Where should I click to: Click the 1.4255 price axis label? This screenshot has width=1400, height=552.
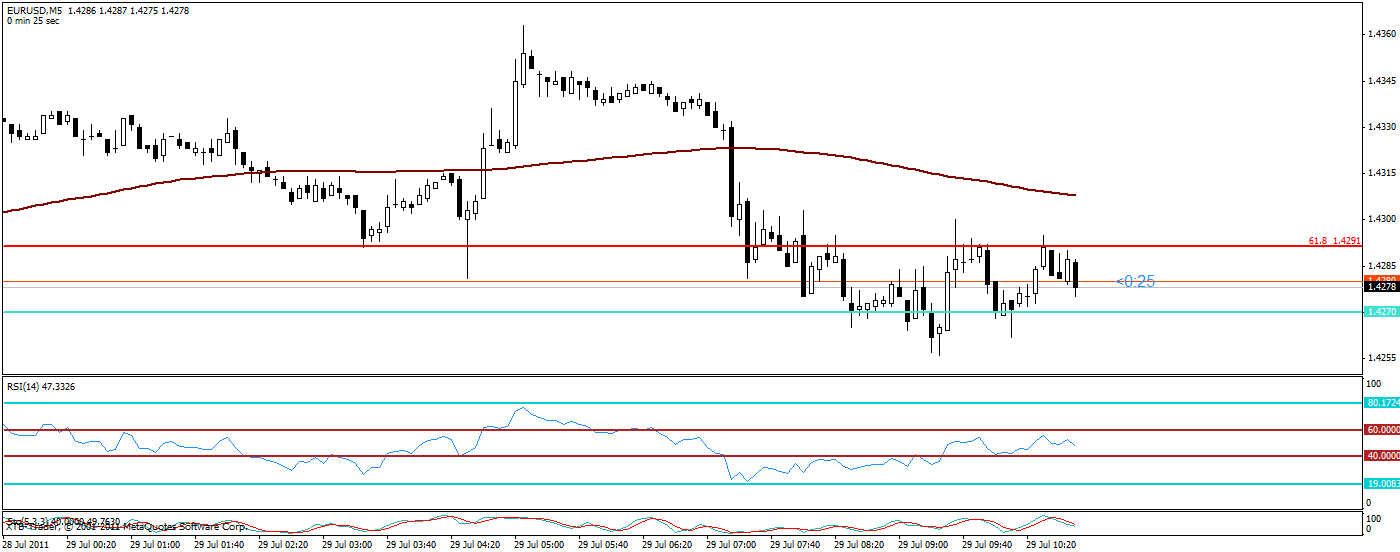(x=1381, y=357)
